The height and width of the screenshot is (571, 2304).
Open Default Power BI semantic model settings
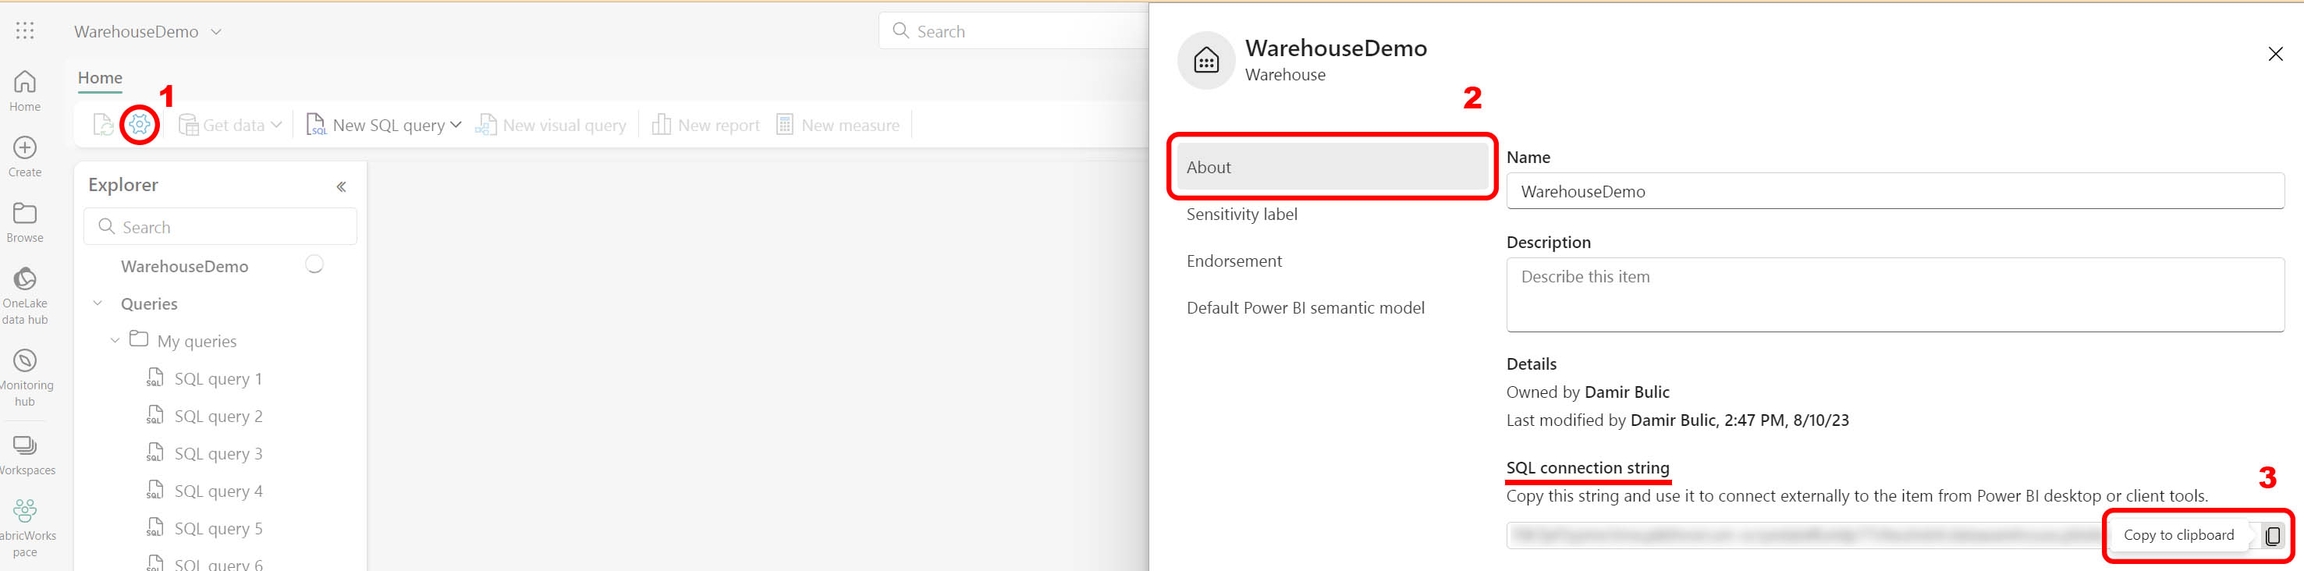(x=1305, y=308)
